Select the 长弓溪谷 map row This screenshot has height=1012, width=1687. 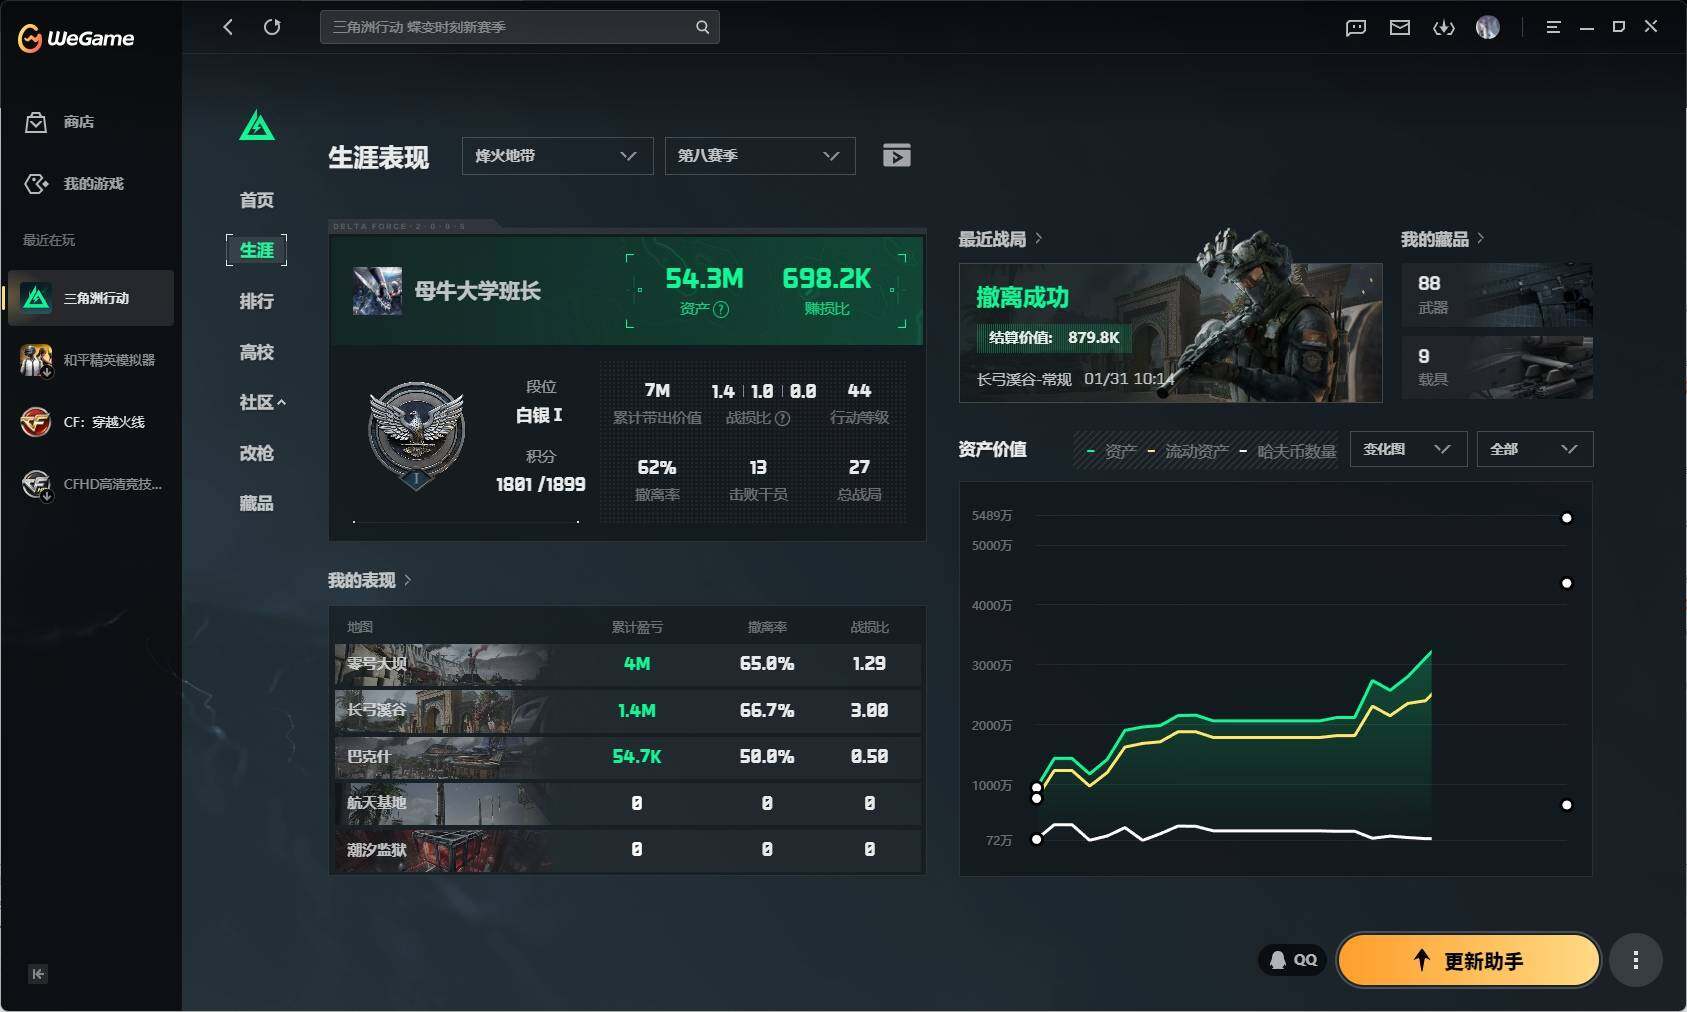[627, 710]
